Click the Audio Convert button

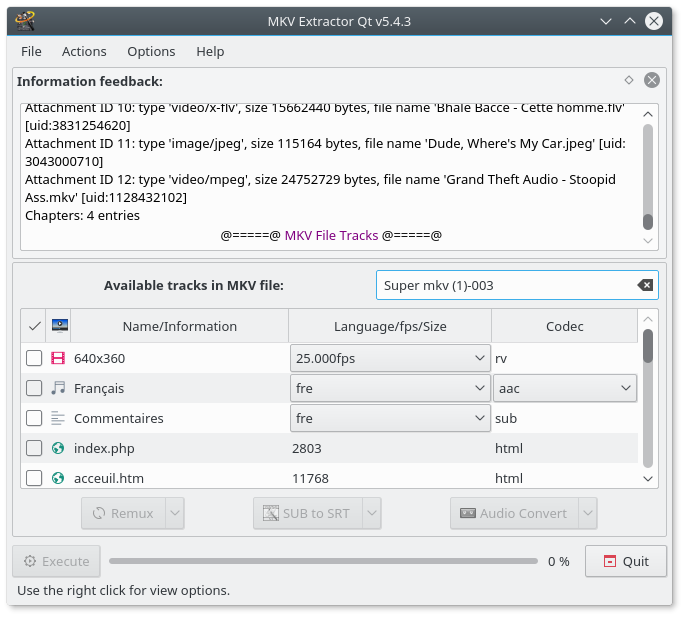515,513
